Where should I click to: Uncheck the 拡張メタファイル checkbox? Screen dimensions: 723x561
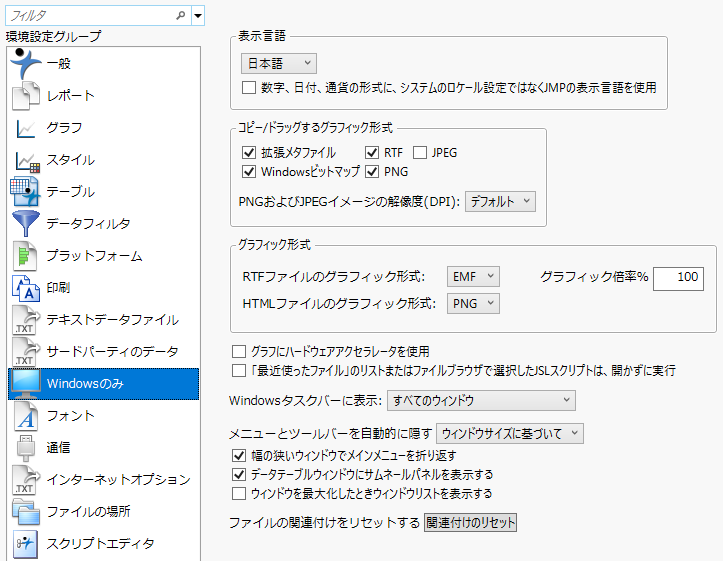(x=249, y=153)
